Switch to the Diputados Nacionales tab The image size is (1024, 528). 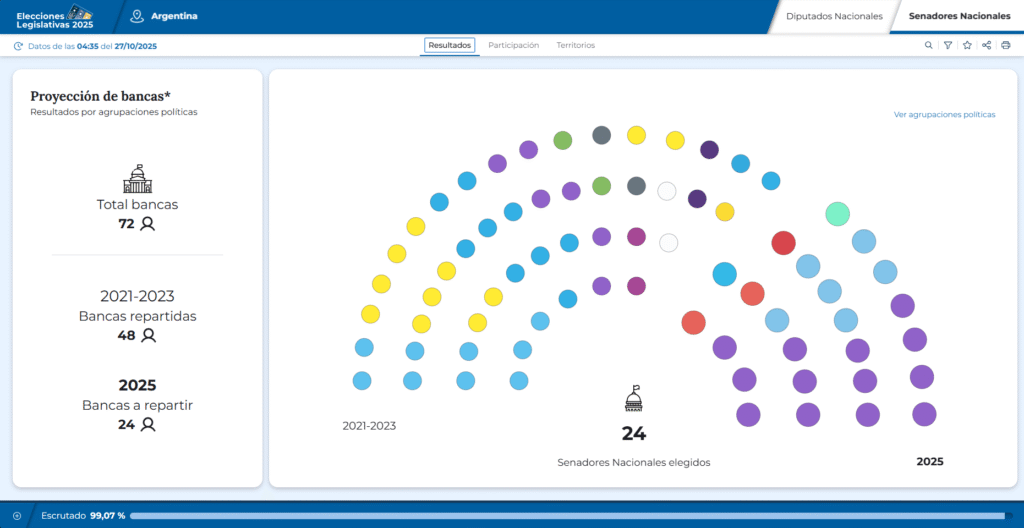[834, 16]
